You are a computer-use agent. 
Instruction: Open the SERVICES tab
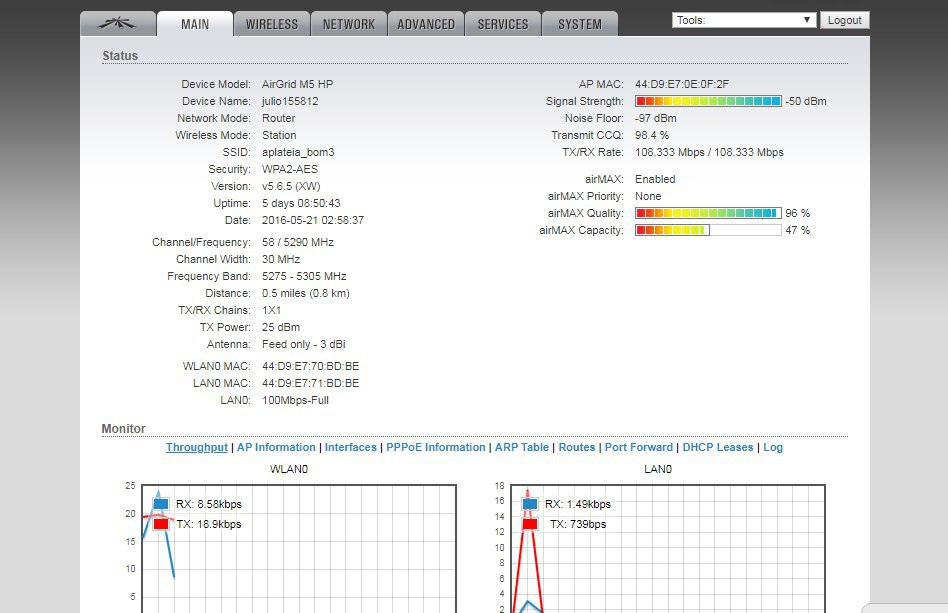503,24
